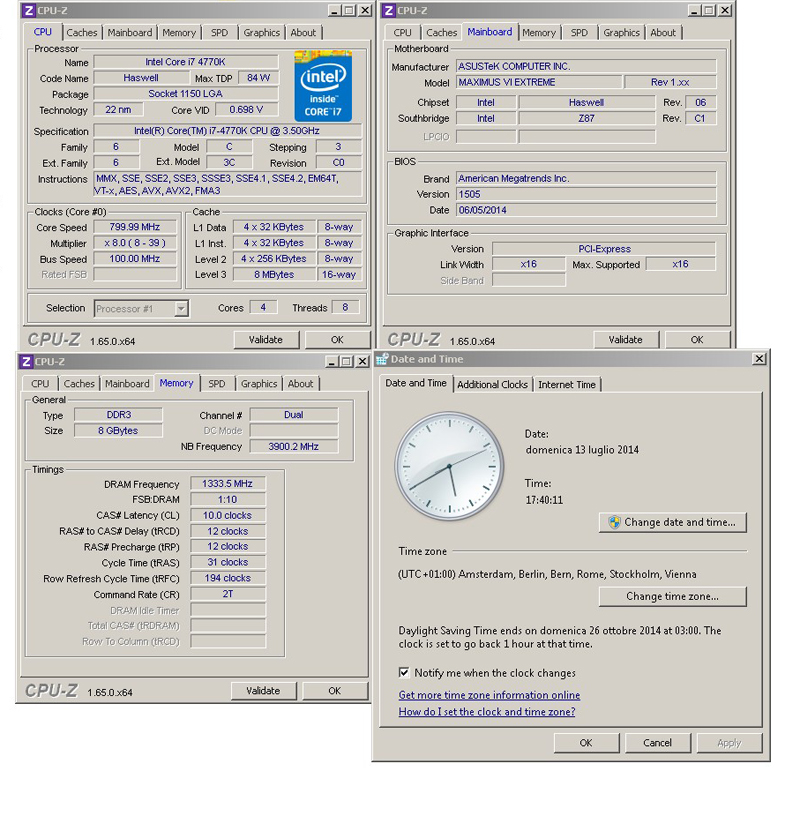Screen dimensions: 800x816
Task: Open Caches tab in the memory timings window
Action: coord(79,384)
